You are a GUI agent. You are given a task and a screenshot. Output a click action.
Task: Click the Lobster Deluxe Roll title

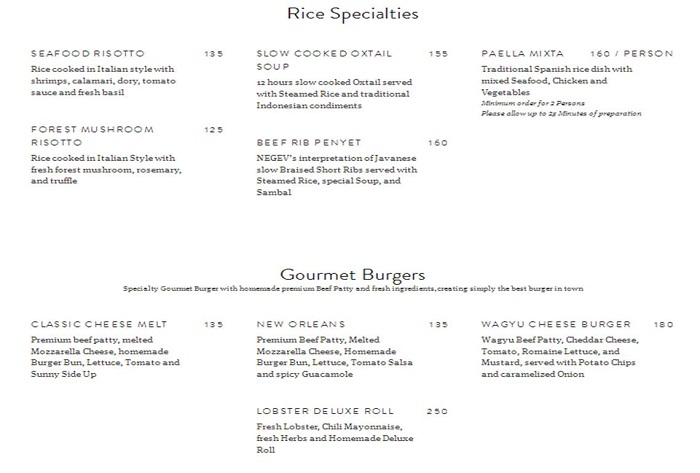(x=325, y=411)
